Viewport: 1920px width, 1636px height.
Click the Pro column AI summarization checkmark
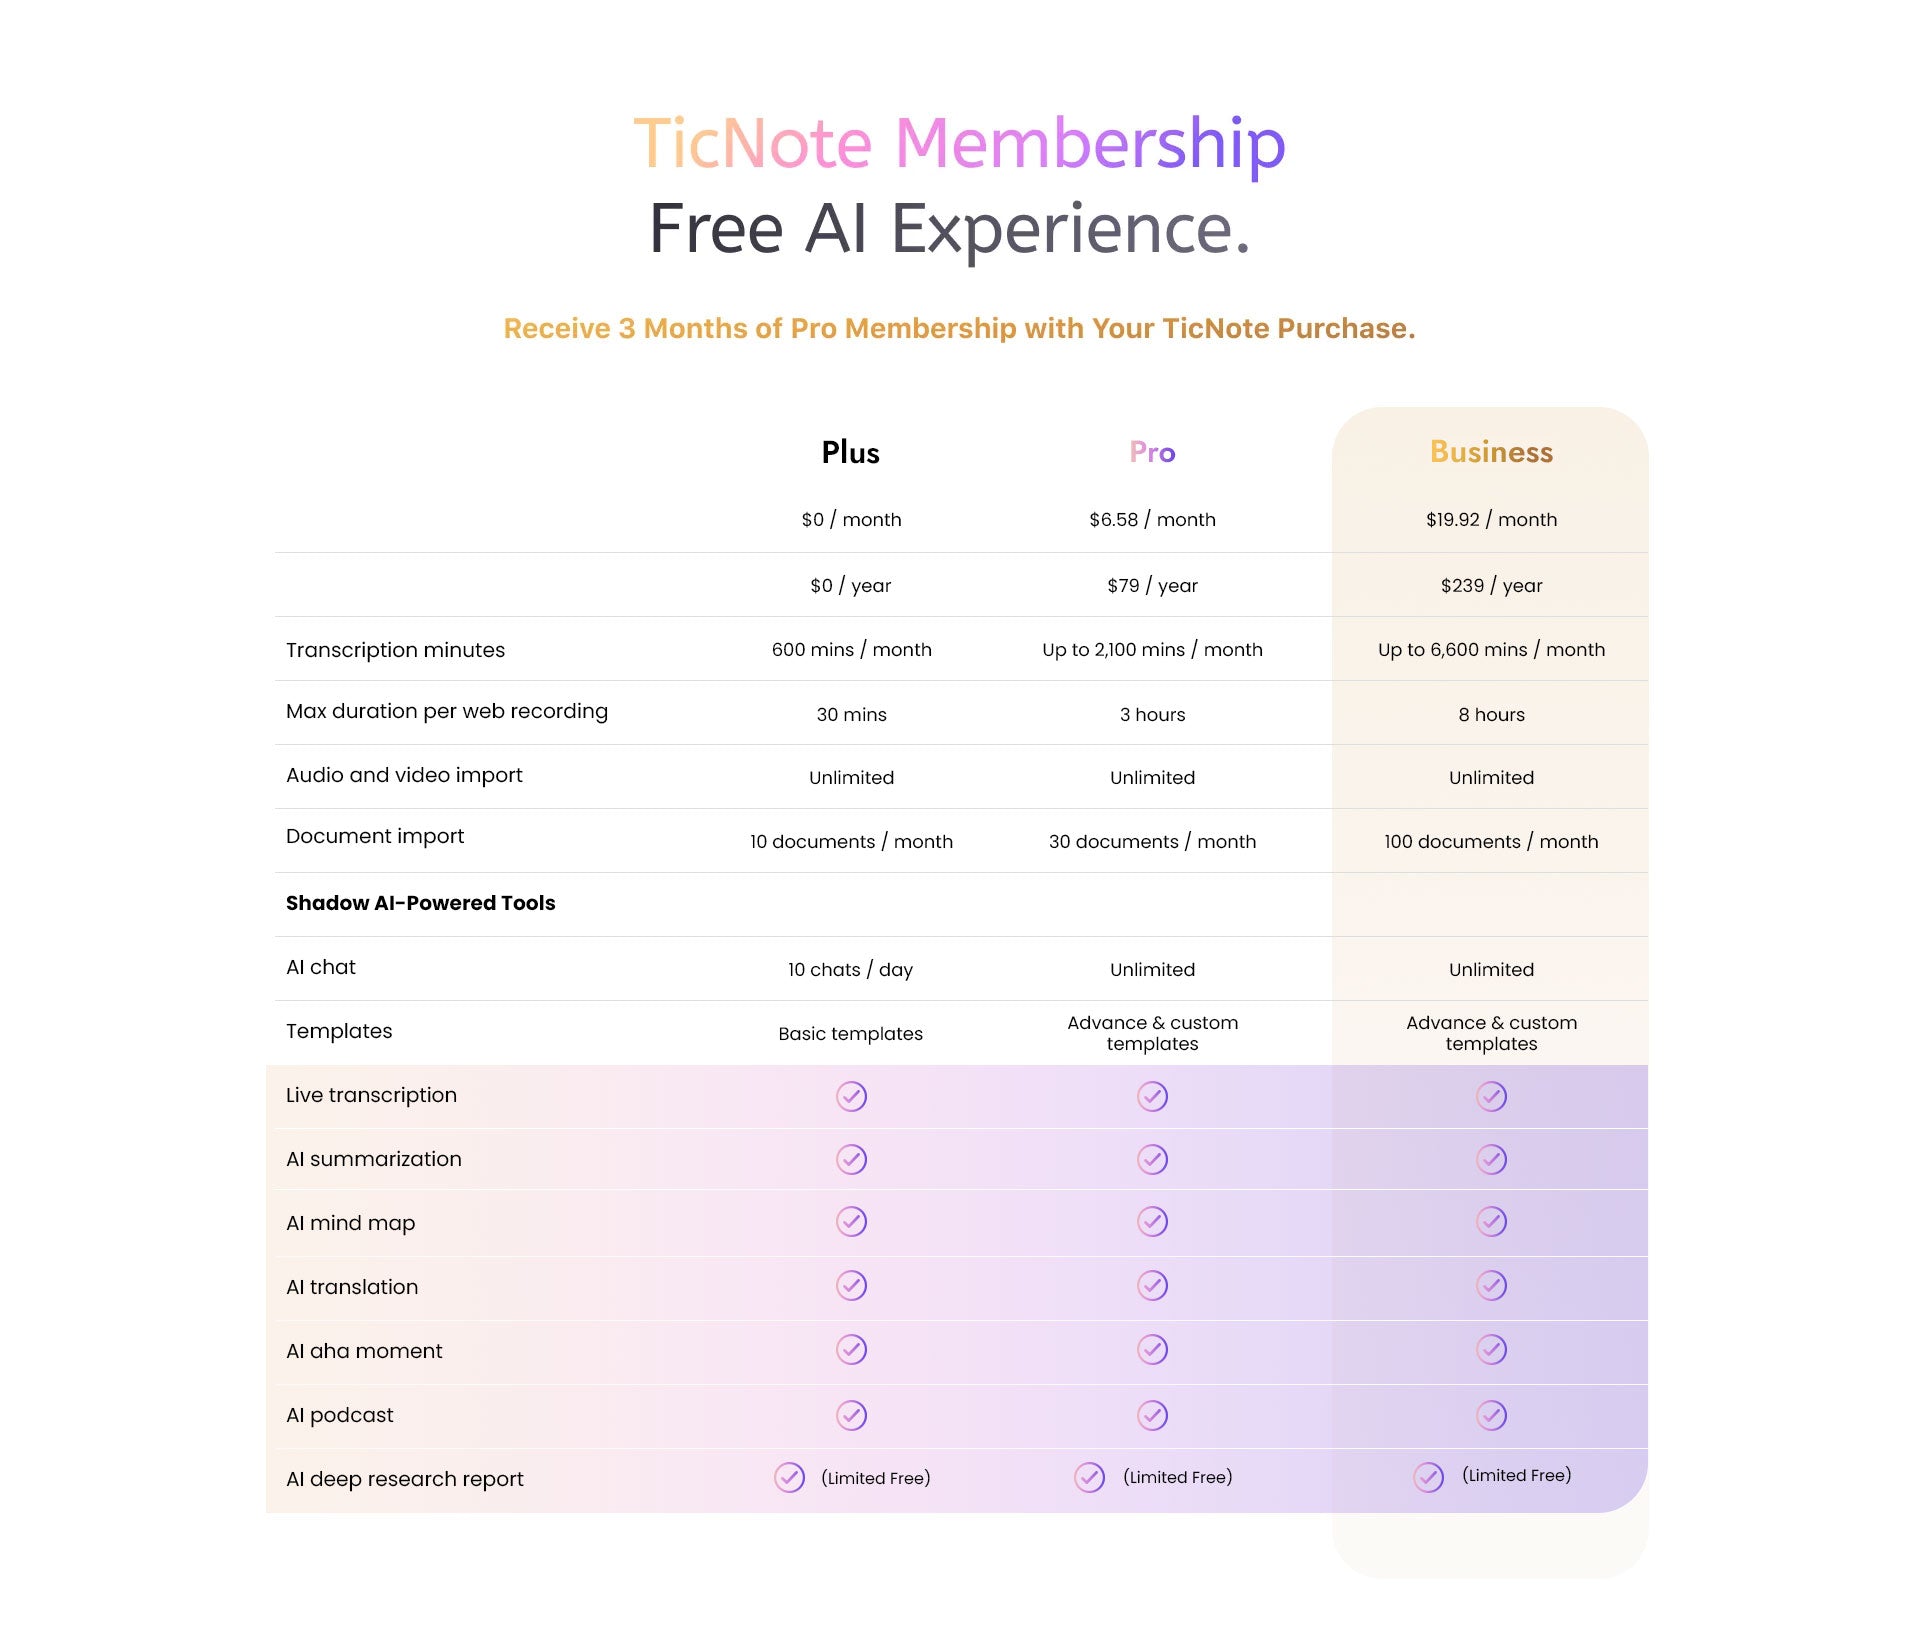pos(1152,1159)
